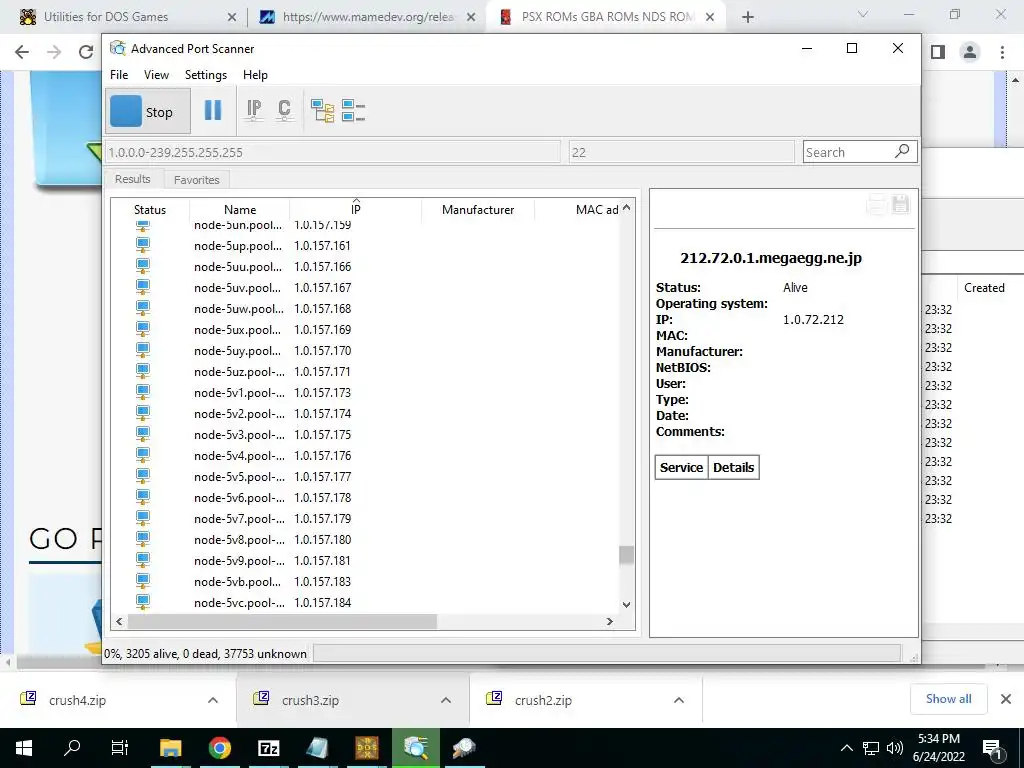Click the IP range toolbar icon

point(254,110)
